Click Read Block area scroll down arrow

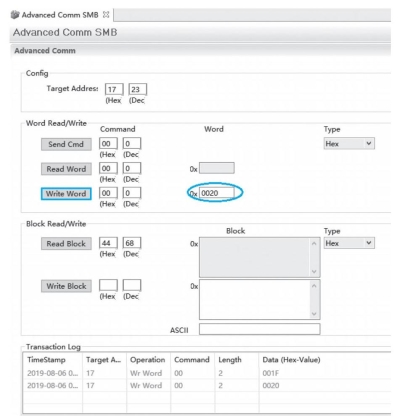pos(314,271)
